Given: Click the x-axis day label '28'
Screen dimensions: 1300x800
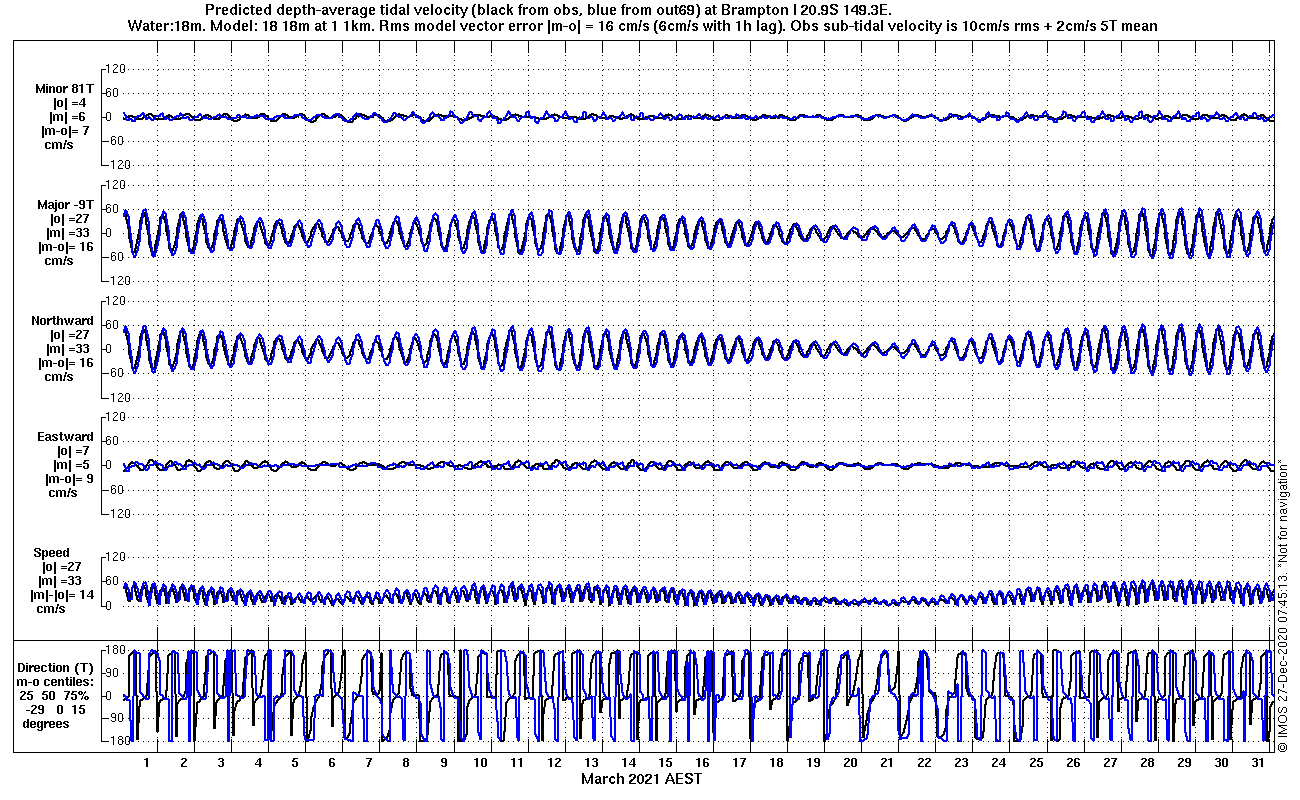Looking at the screenshot, I should coord(1147,763).
